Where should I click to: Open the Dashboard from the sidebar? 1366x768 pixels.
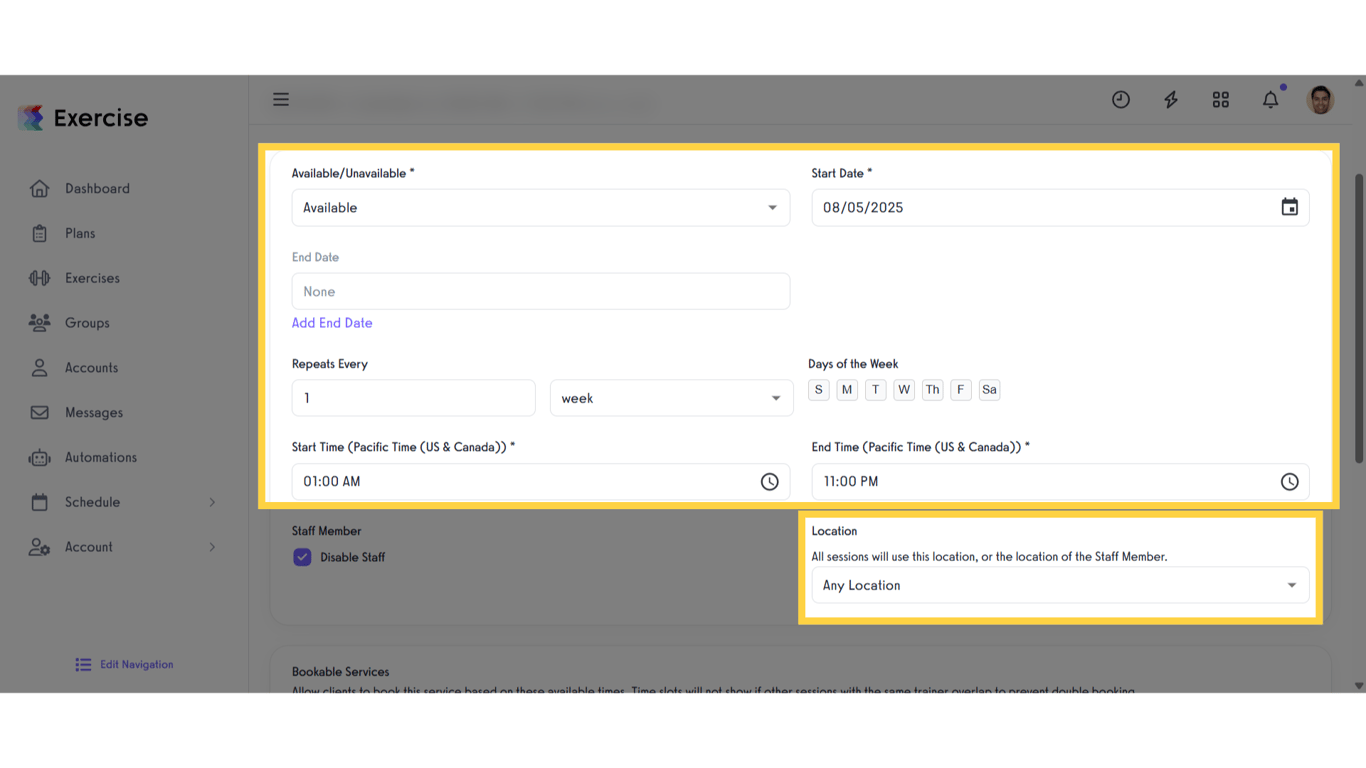97,188
